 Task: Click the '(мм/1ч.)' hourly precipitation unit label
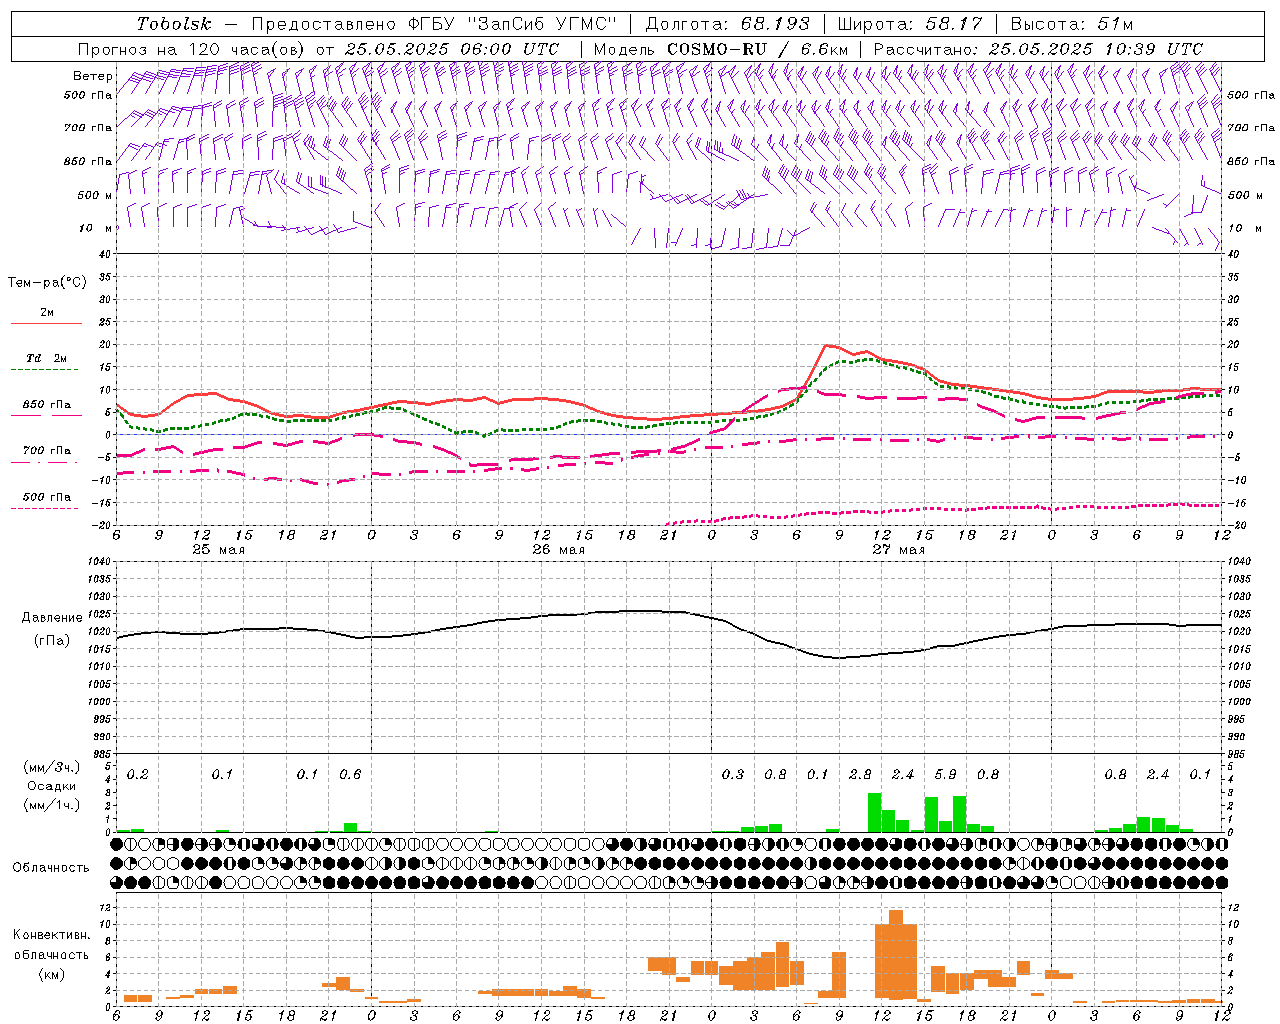pos(51,805)
